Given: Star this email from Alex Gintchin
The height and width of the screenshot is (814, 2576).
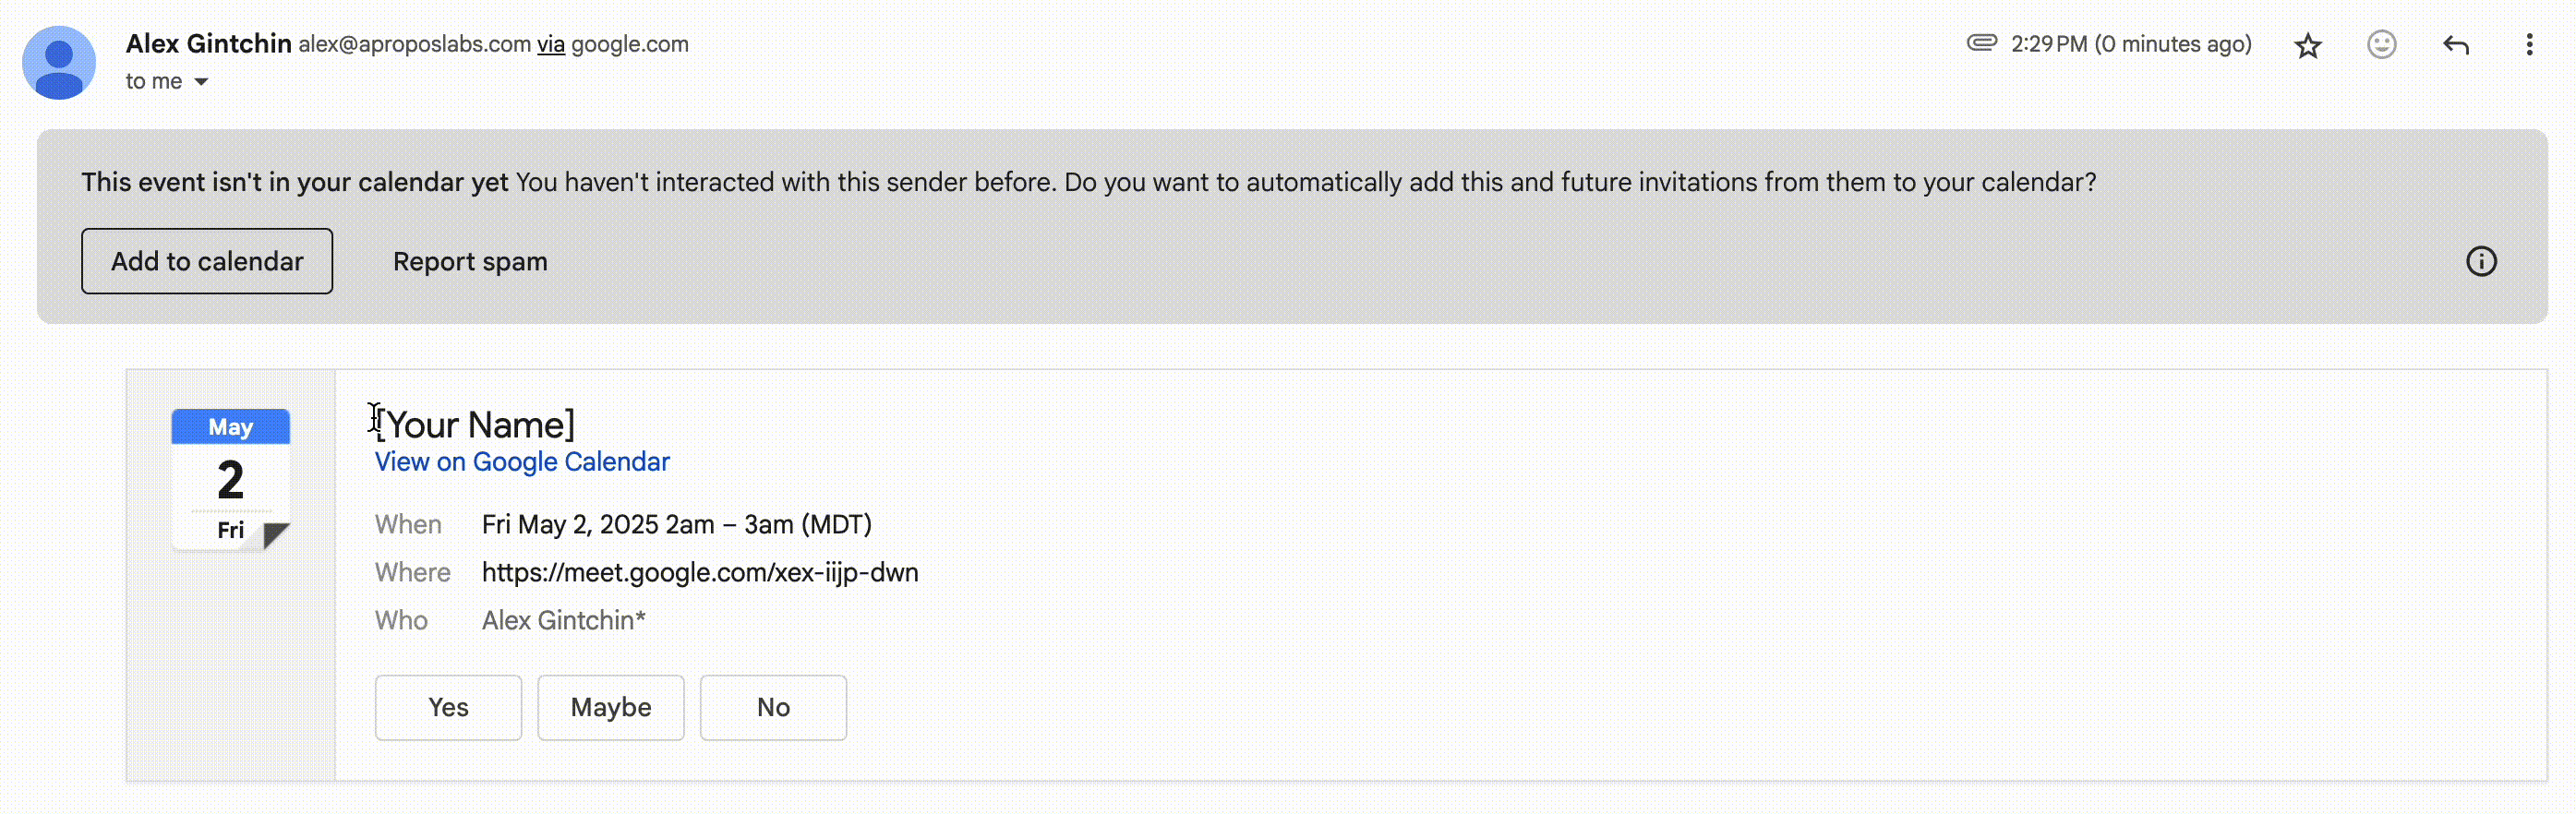Looking at the screenshot, I should pos(2307,45).
